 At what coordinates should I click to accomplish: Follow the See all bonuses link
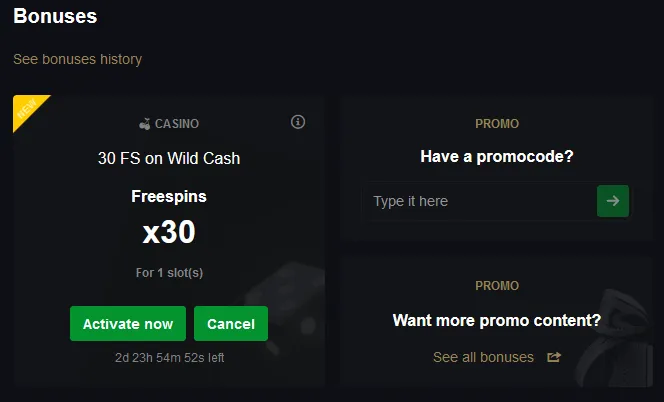click(x=483, y=357)
